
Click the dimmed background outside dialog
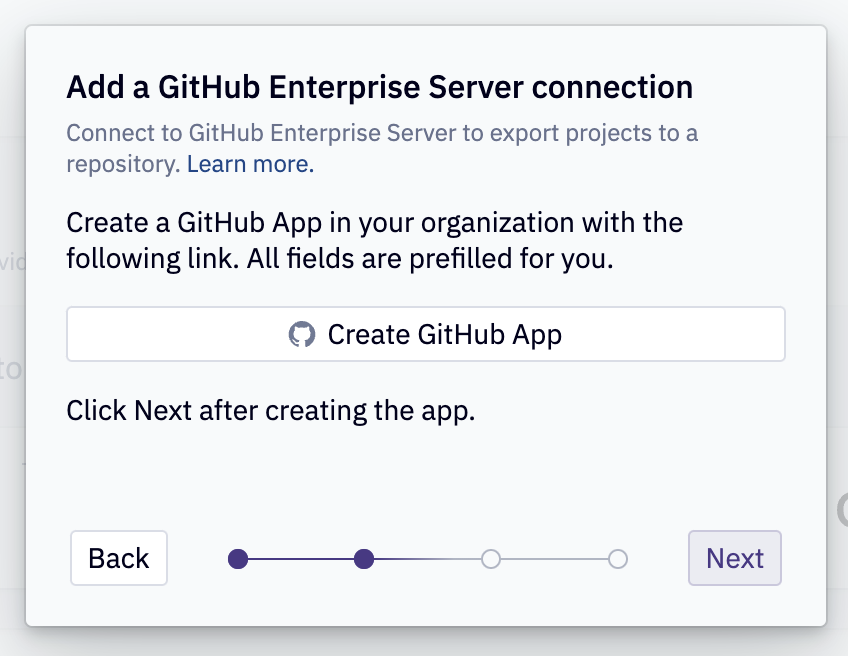pyautogui.click(x=12, y=328)
